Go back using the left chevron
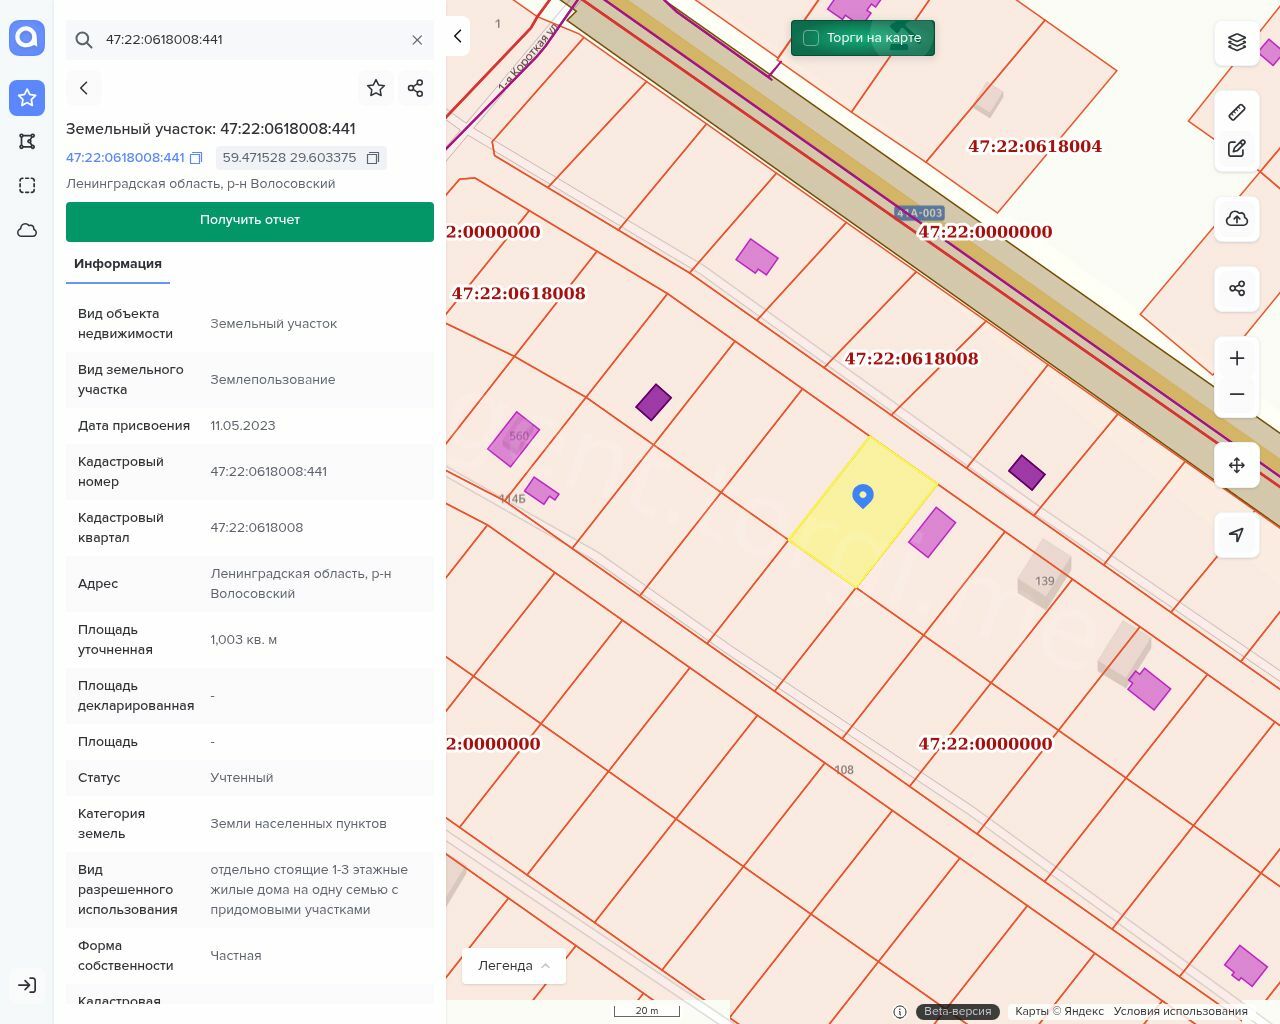The image size is (1280, 1024). (x=84, y=88)
